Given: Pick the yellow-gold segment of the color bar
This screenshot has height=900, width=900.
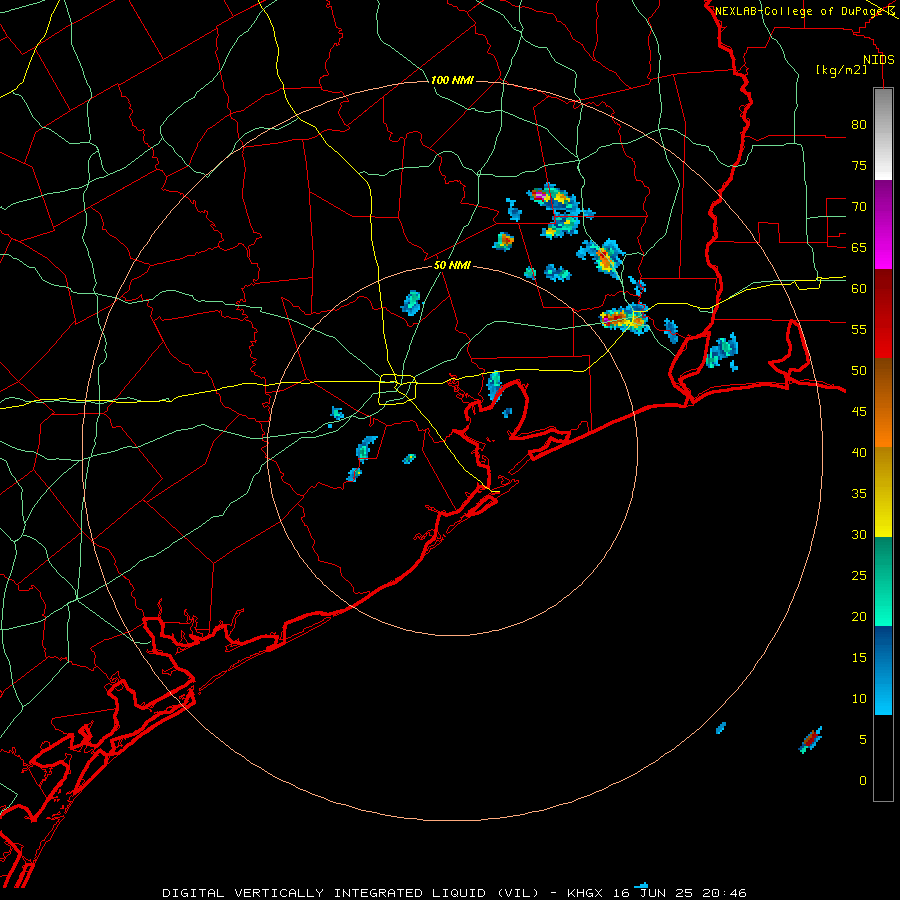Looking at the screenshot, I should pos(883,492).
